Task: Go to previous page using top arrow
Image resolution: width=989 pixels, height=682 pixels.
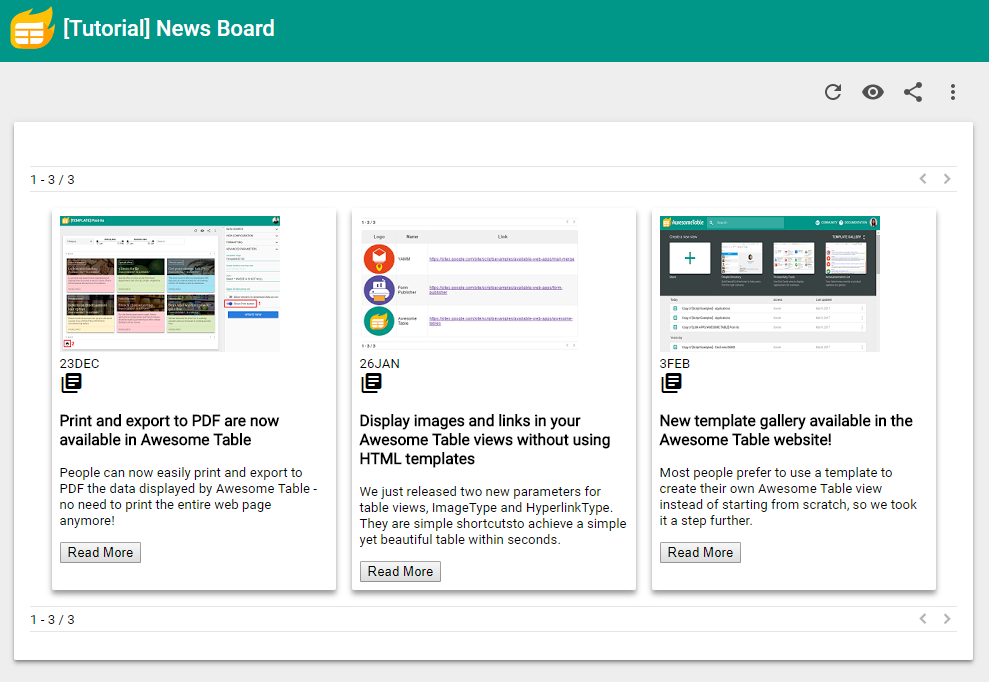Action: tap(923, 179)
